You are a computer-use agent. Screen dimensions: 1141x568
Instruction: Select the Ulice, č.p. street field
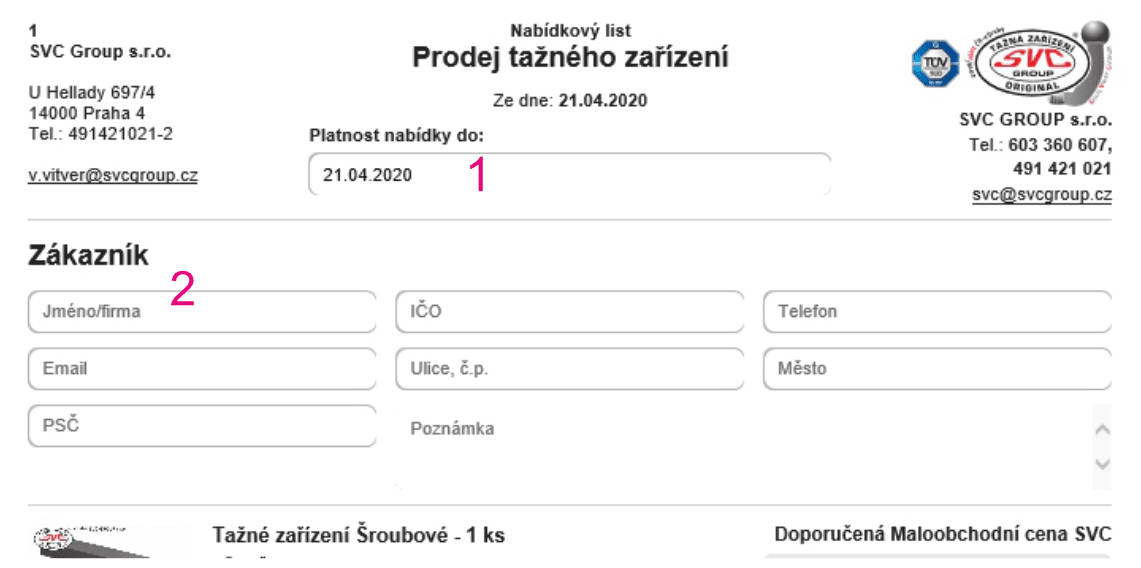coord(570,368)
